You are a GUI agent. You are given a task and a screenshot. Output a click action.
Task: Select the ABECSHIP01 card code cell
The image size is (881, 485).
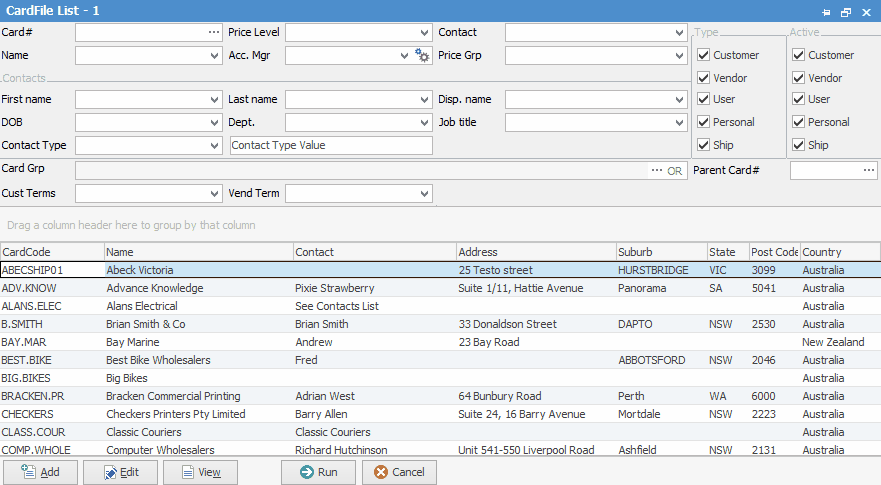point(52,270)
